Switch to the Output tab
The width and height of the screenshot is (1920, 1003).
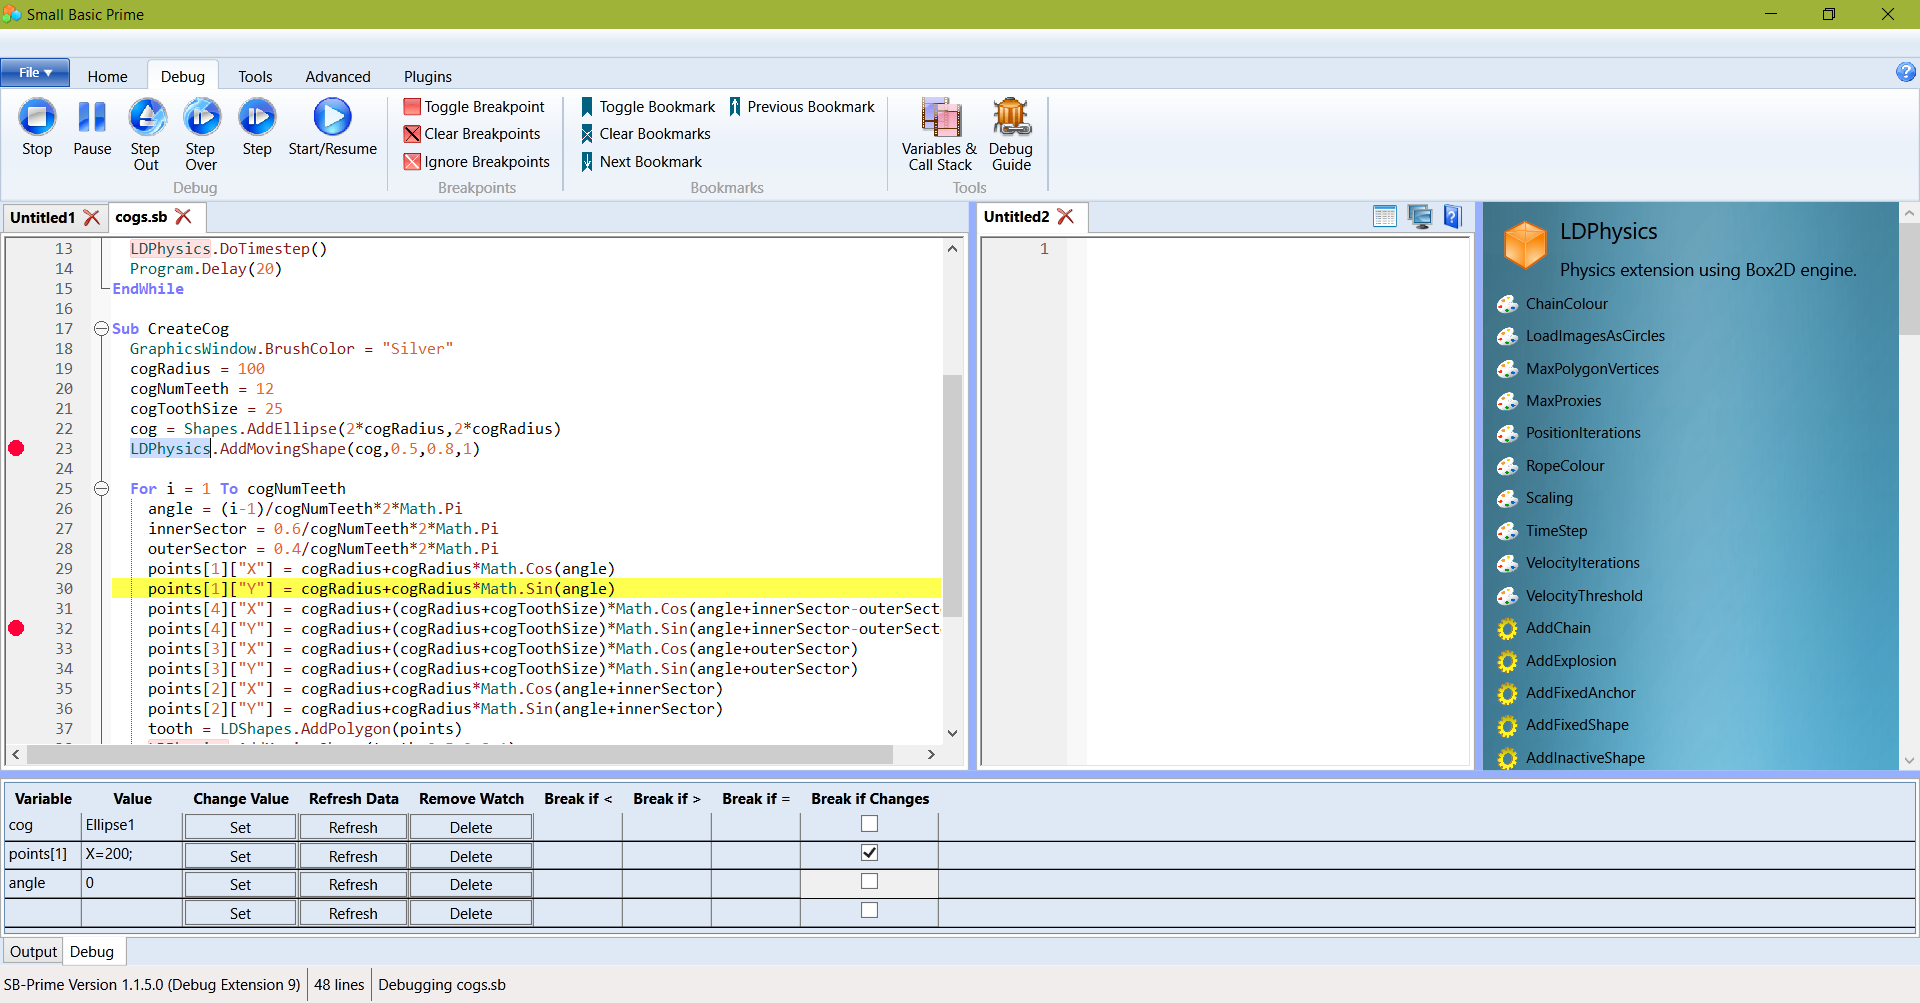33,952
